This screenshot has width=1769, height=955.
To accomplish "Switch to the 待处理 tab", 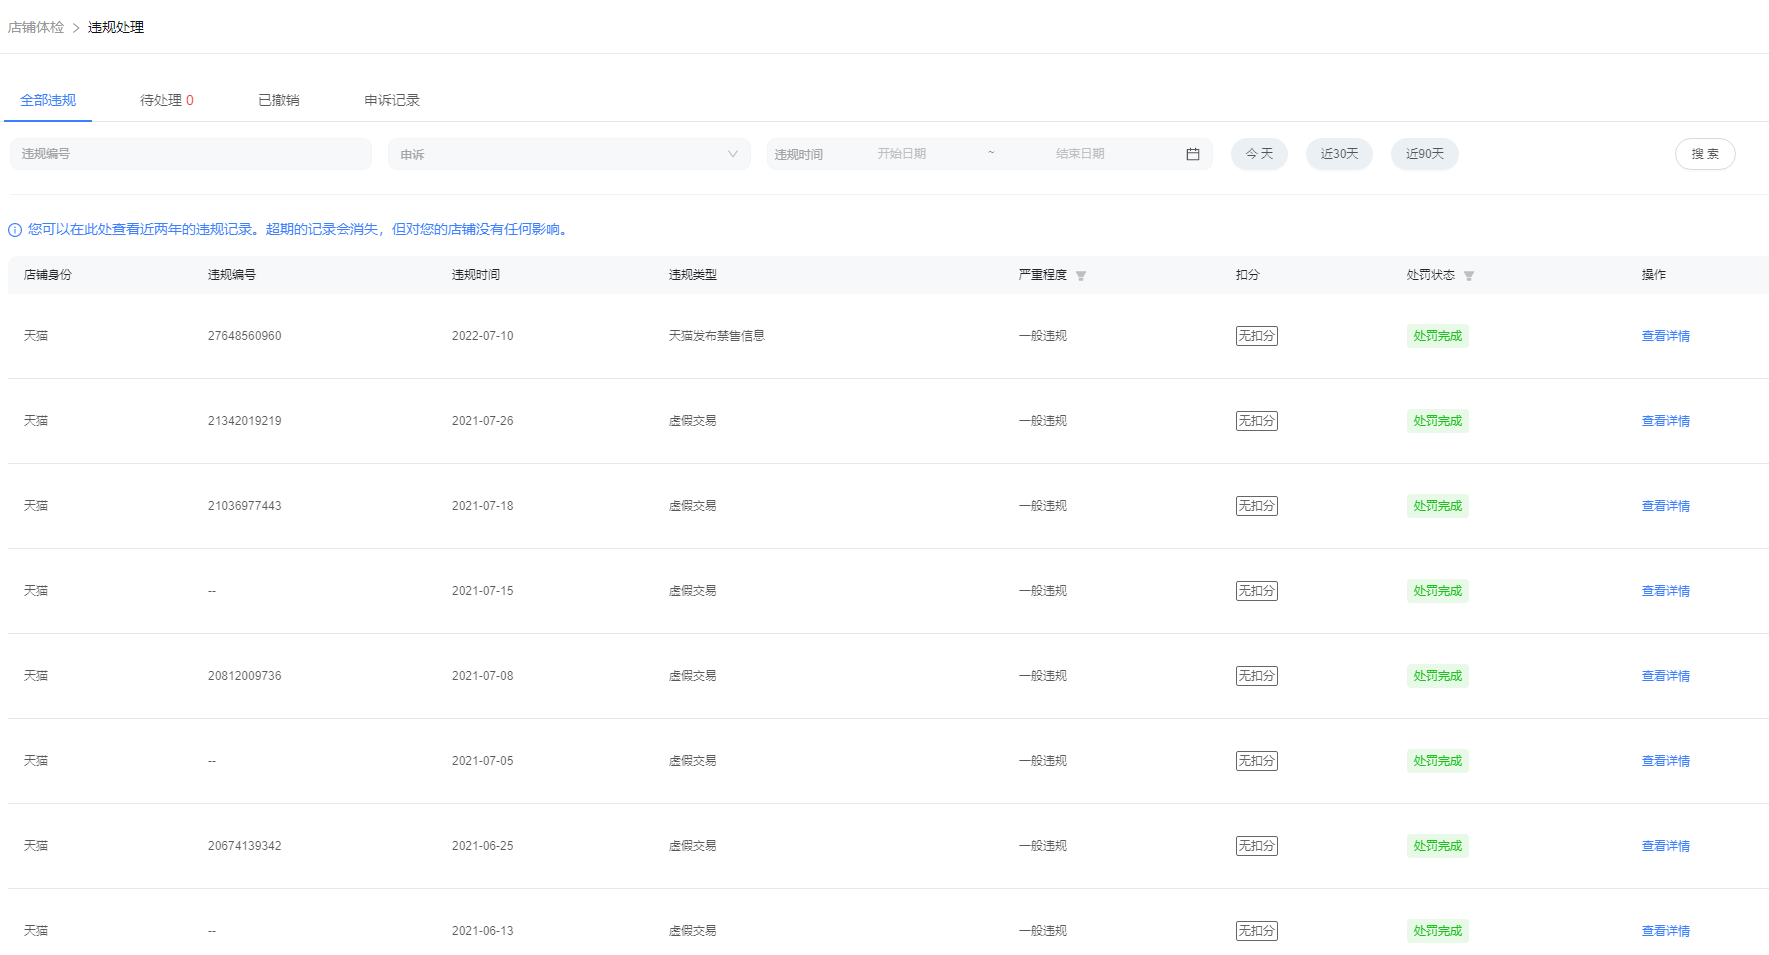I will [167, 100].
